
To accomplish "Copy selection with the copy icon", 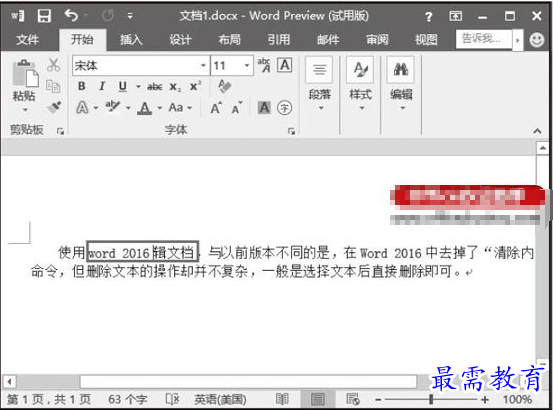I will click(53, 86).
